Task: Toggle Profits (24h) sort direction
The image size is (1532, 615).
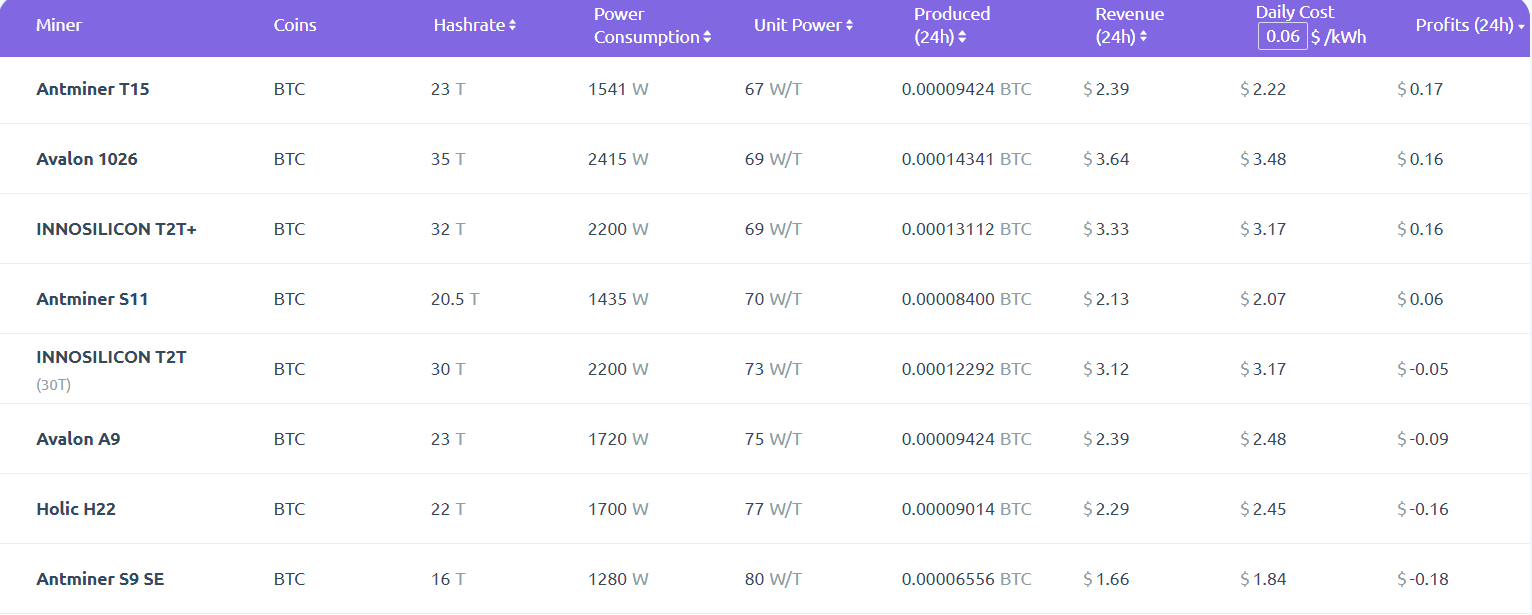Action: (1520, 26)
